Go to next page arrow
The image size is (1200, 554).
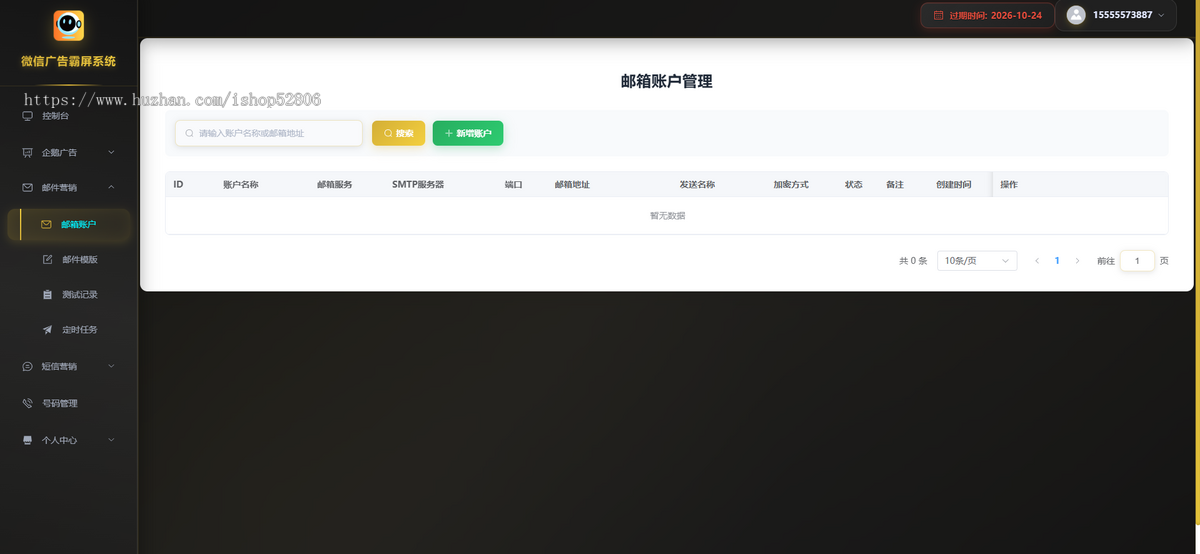[1077, 261]
